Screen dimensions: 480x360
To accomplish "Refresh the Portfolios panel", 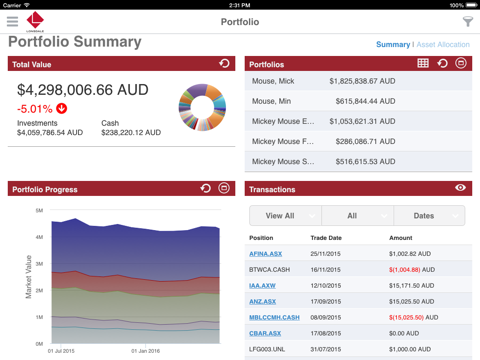I will click(442, 63).
